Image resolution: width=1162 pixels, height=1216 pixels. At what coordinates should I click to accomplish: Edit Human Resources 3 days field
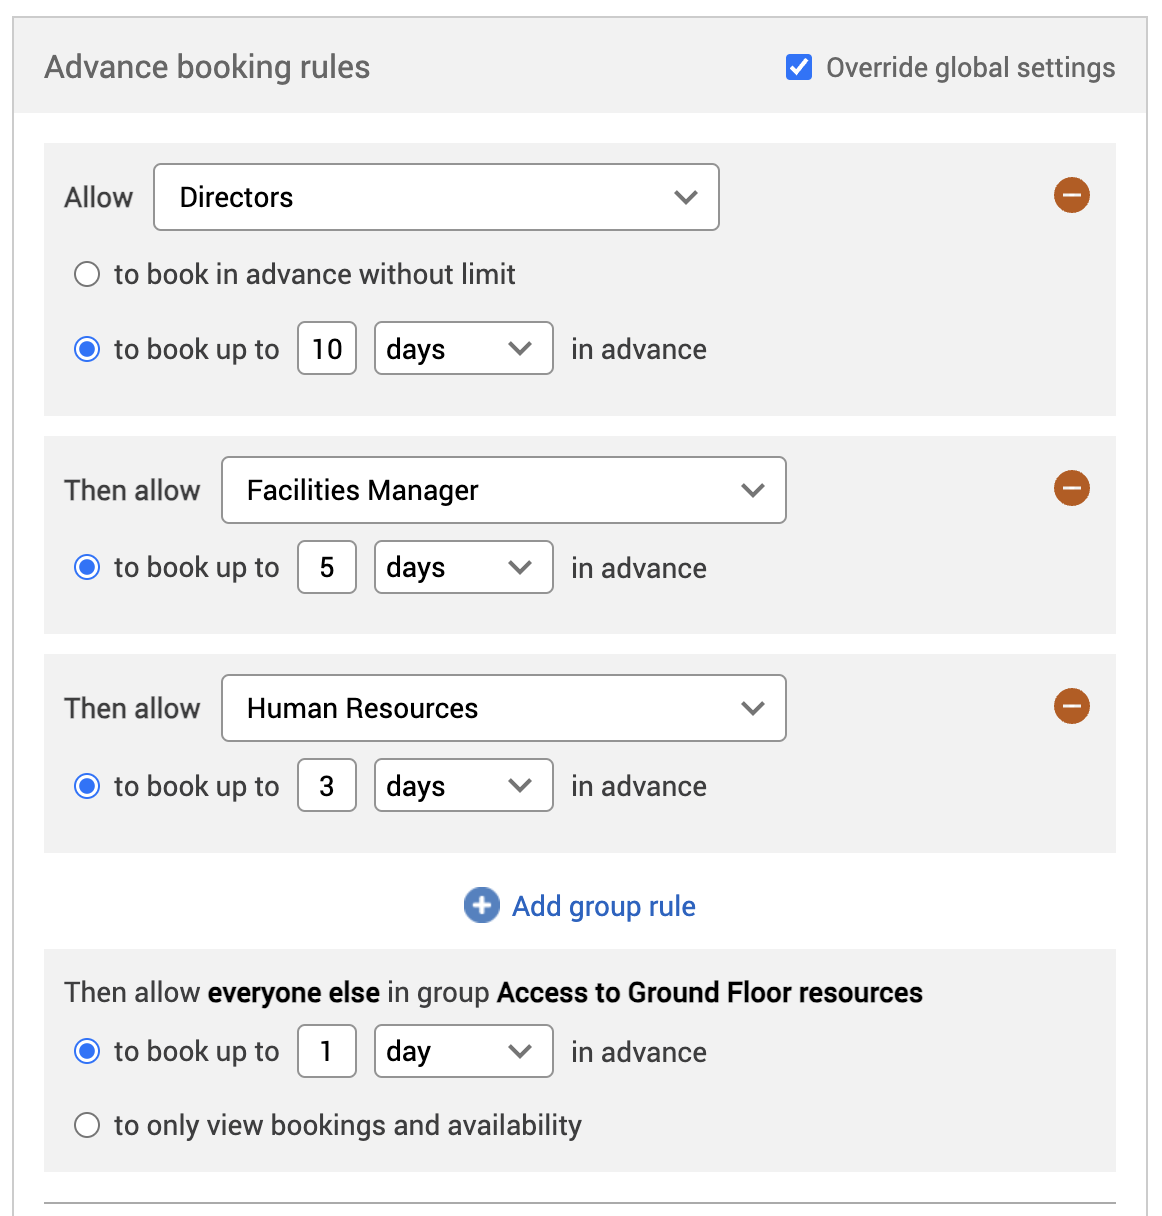[x=327, y=785]
